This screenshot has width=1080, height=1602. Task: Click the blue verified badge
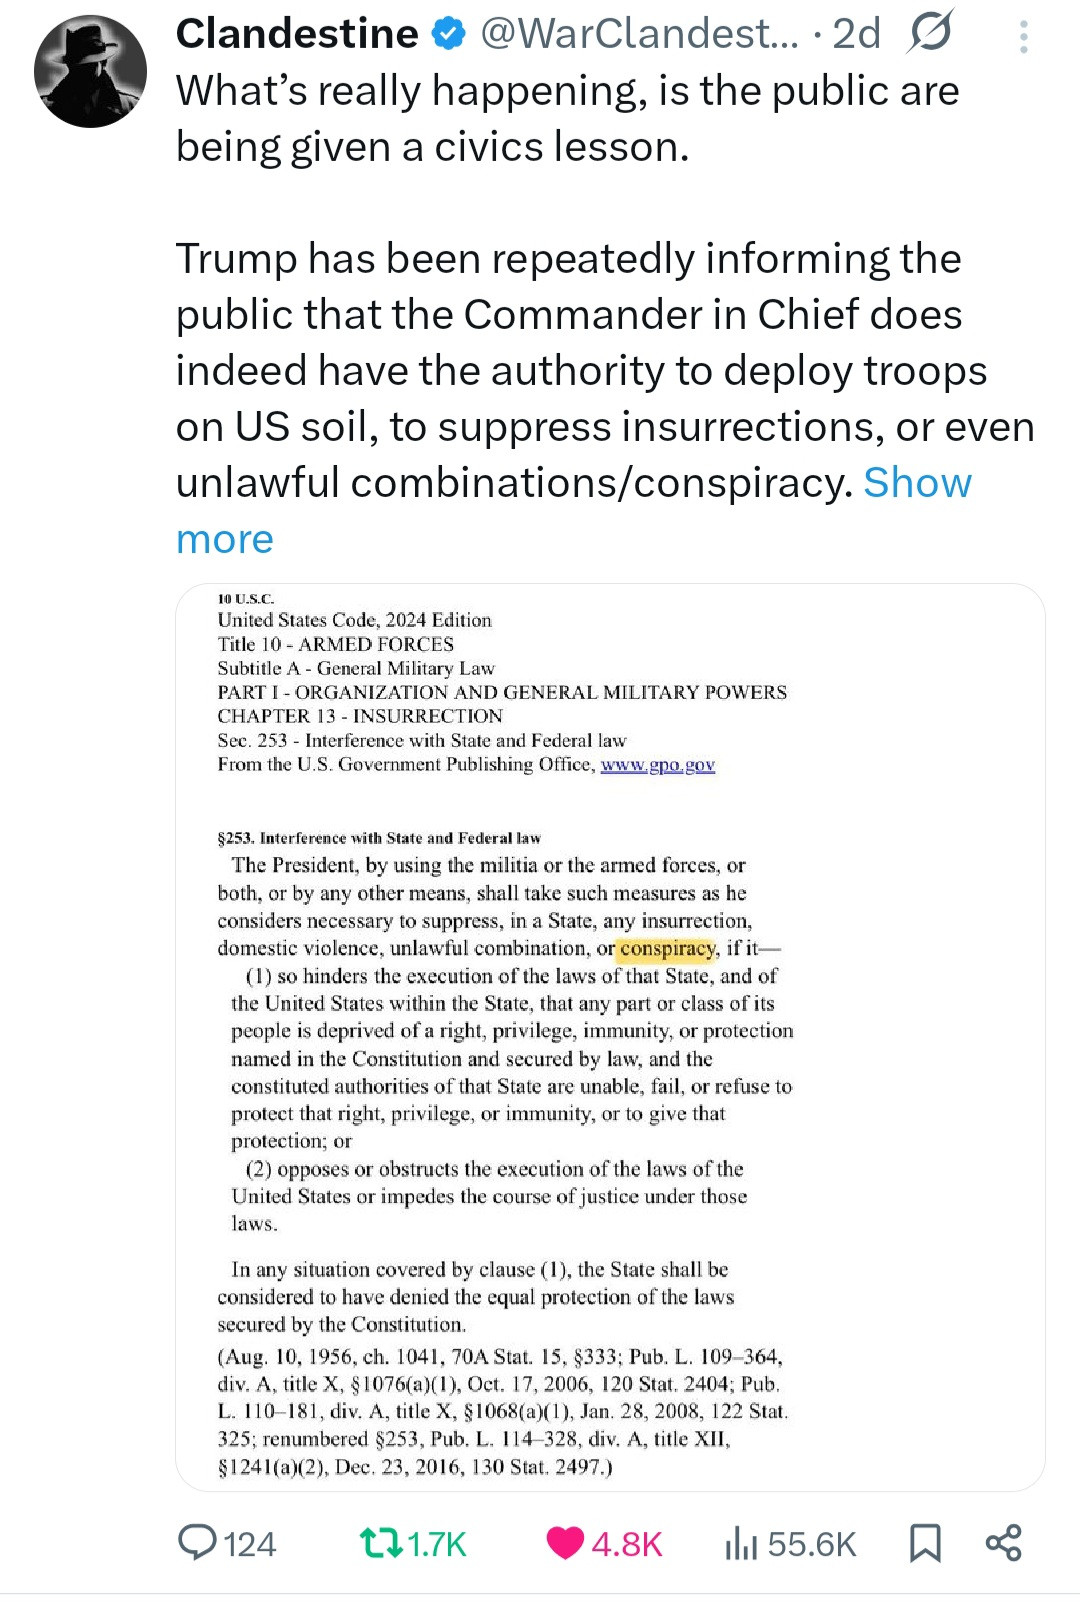[449, 35]
